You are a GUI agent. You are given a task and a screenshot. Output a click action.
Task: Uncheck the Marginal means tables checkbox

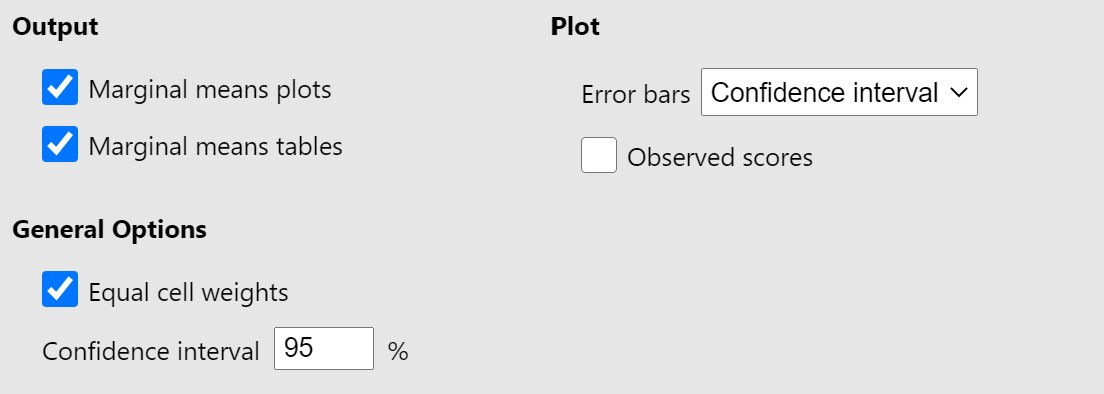pyautogui.click(x=60, y=144)
